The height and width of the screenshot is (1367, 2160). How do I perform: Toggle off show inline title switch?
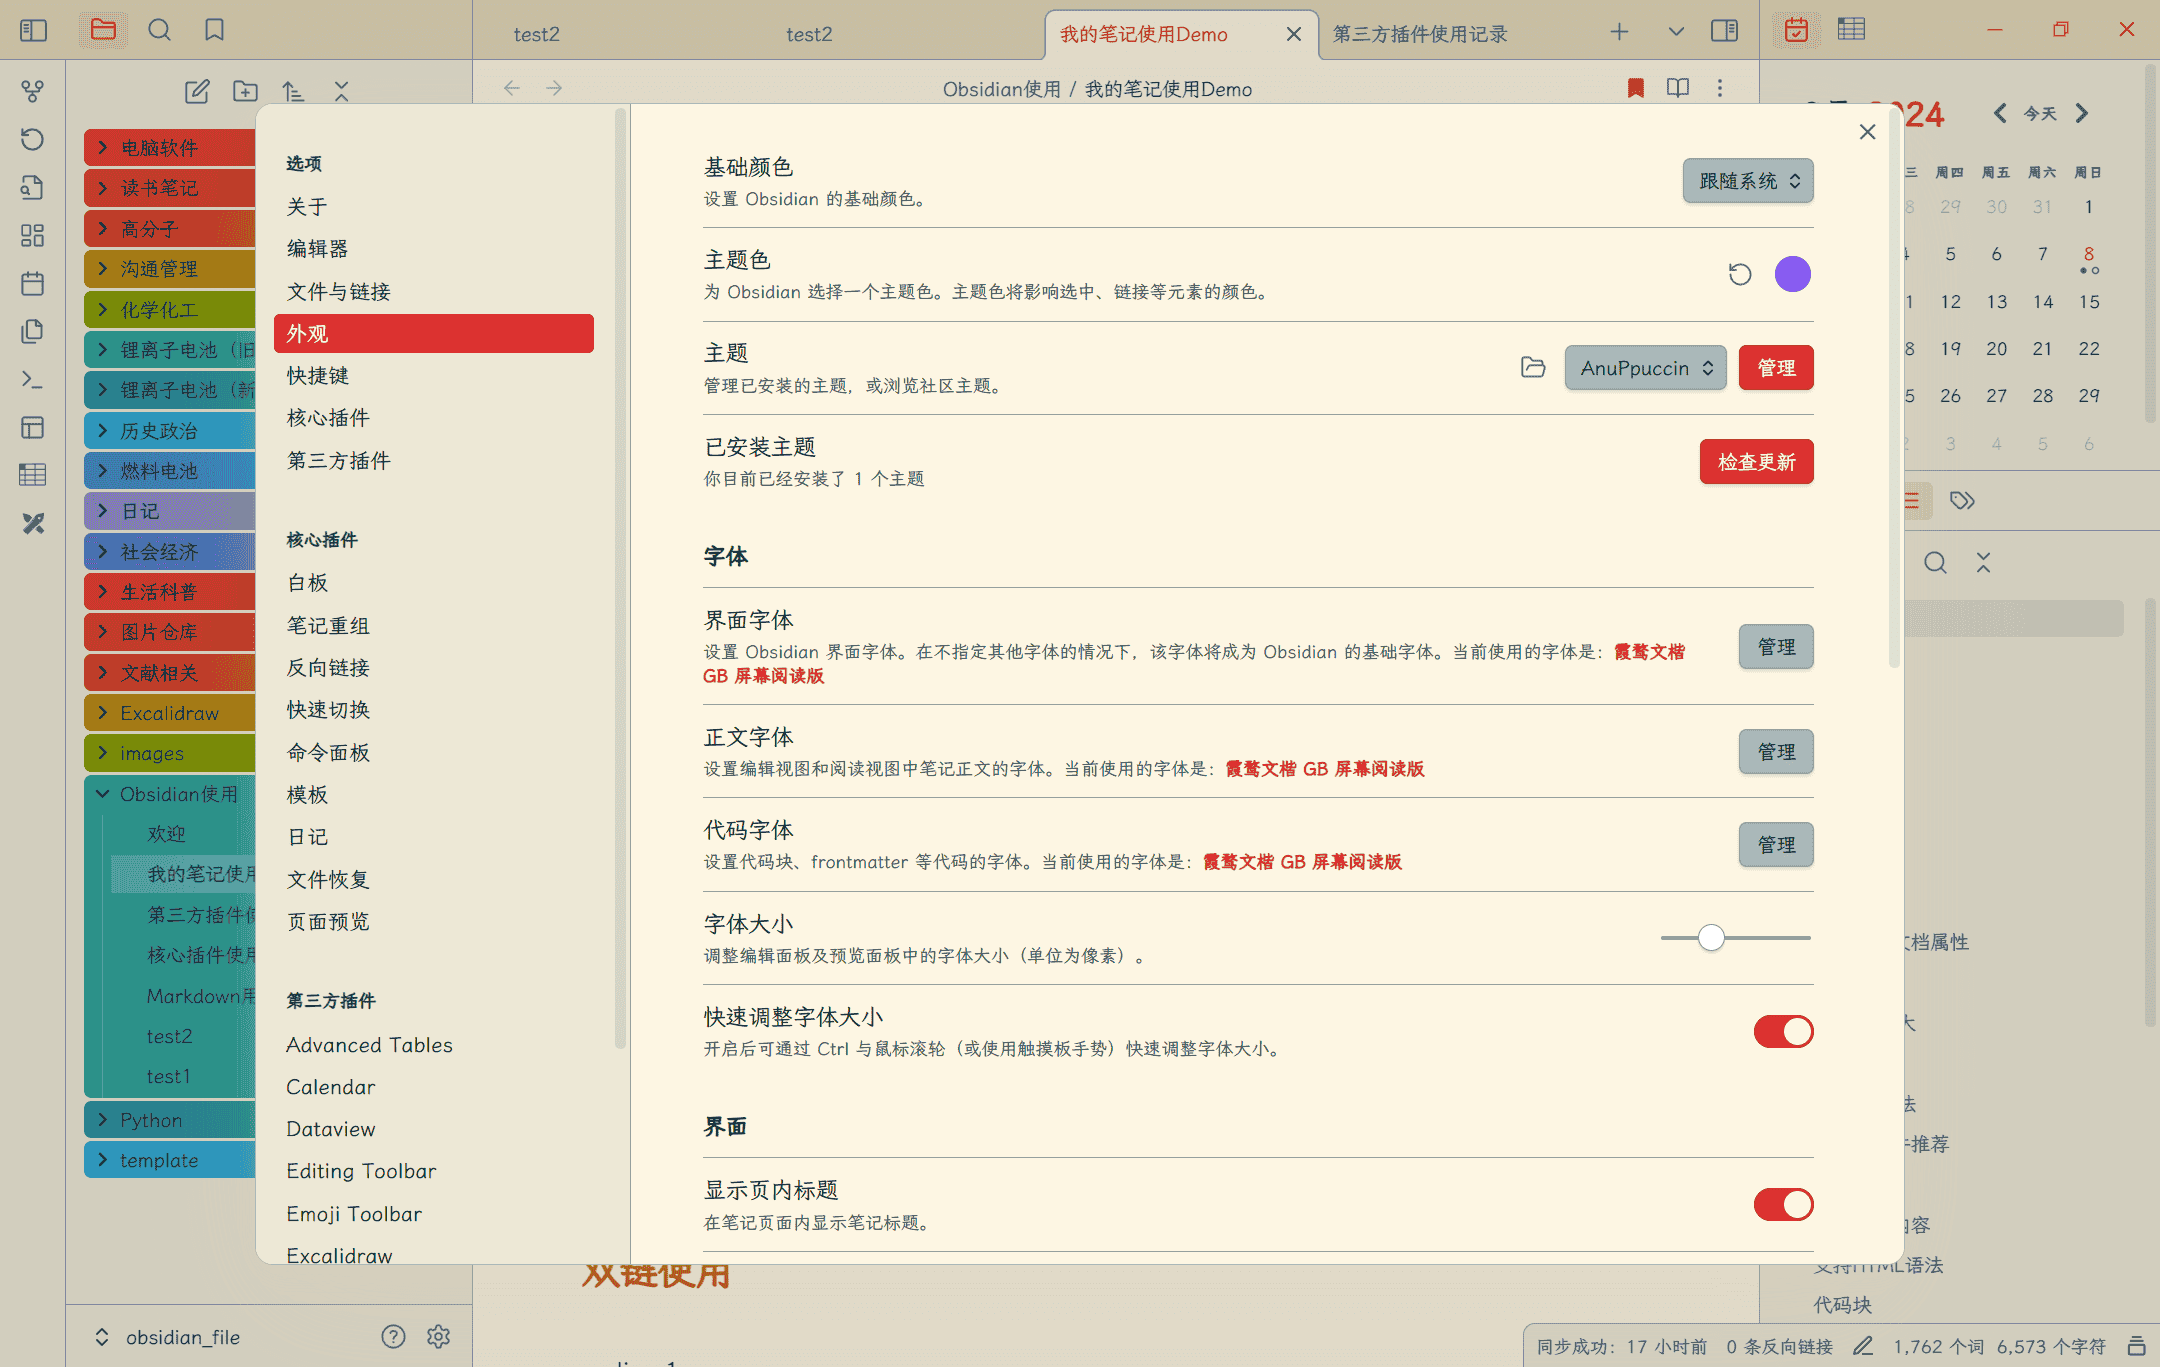point(1783,1204)
